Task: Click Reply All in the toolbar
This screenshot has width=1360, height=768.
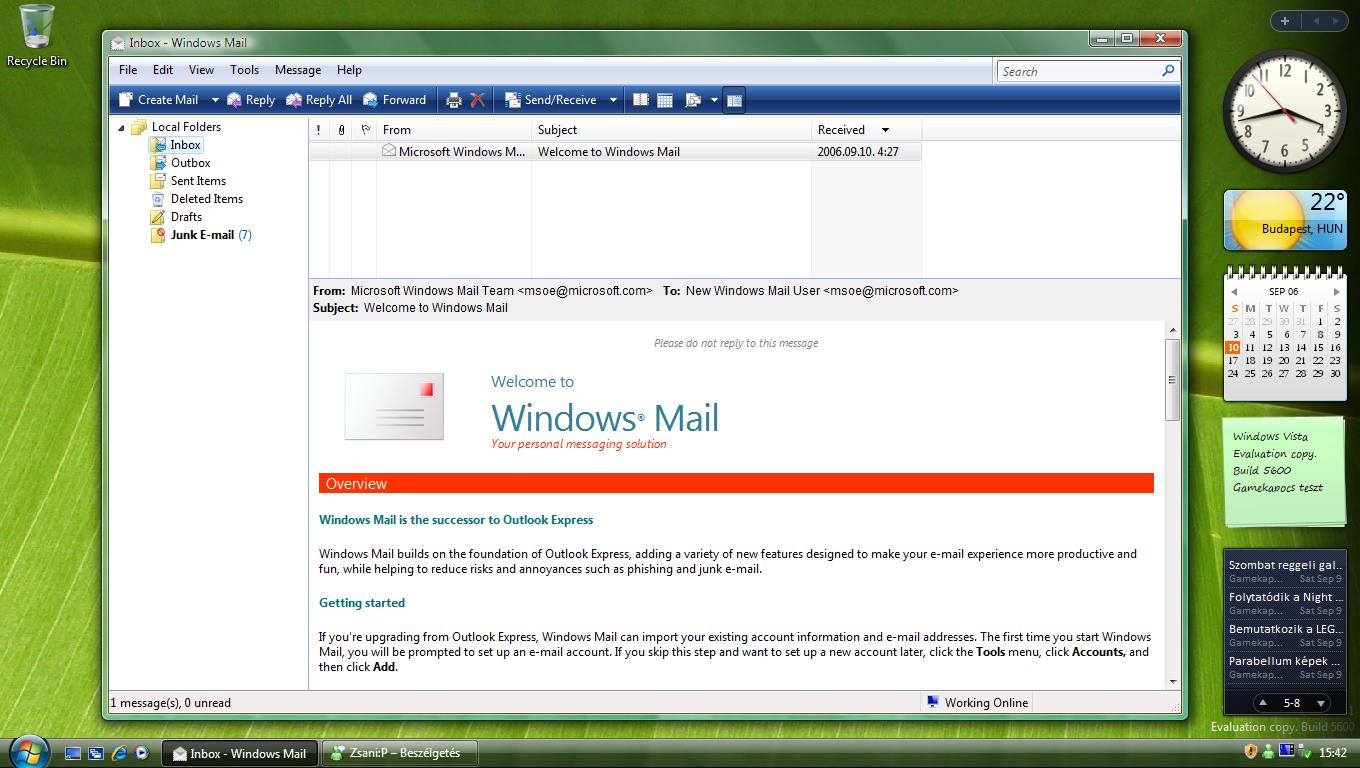Action: pyautogui.click(x=319, y=100)
